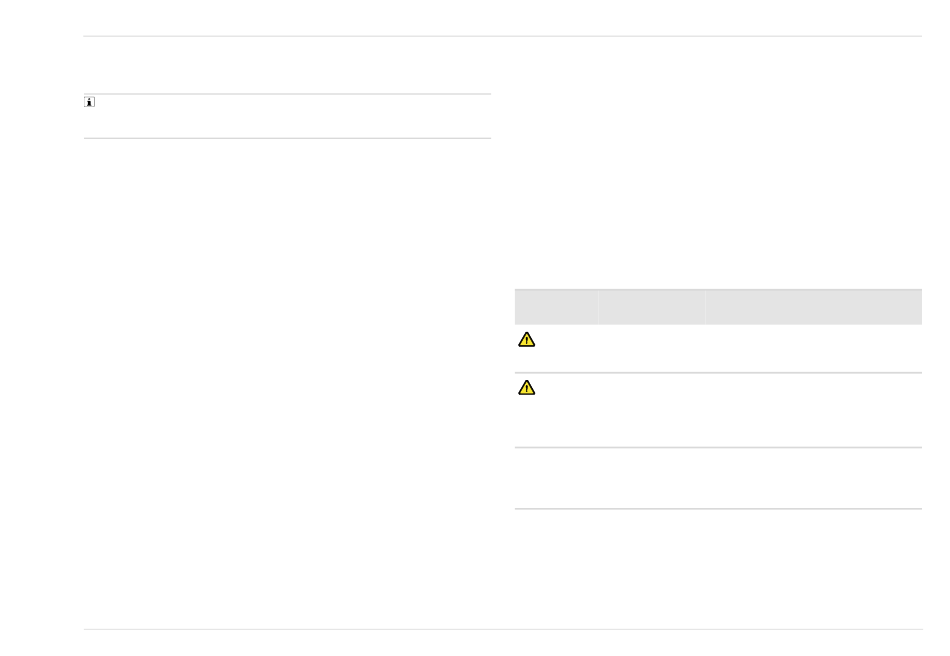Click the divider under second warning row

[x=719, y=448]
